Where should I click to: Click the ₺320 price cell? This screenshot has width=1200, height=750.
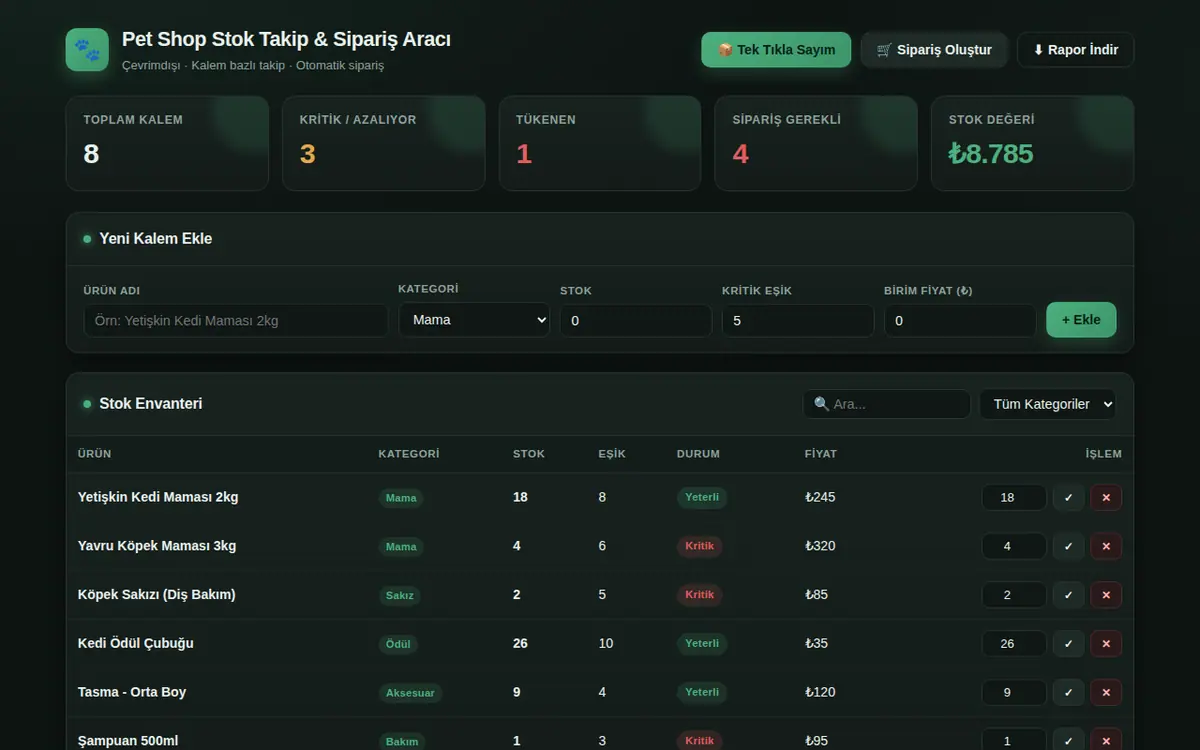820,546
